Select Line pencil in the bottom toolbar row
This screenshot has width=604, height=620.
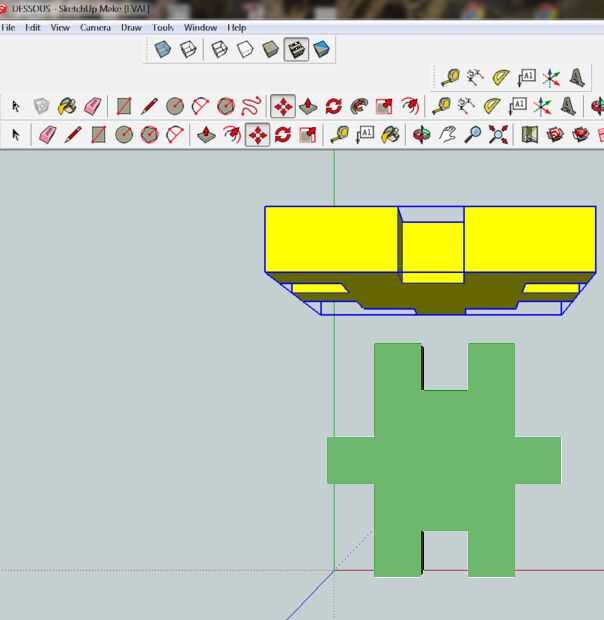pos(73,135)
